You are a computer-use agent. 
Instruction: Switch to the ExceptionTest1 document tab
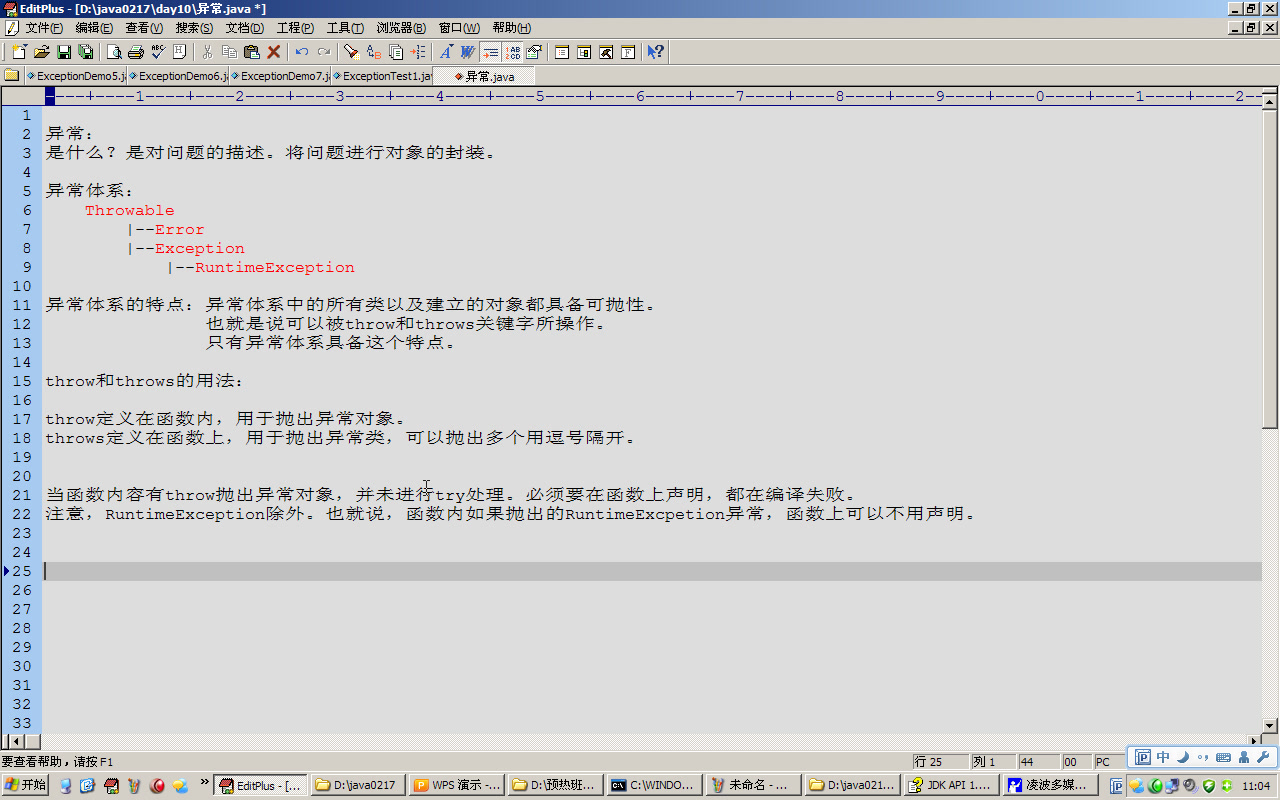[x=382, y=76]
